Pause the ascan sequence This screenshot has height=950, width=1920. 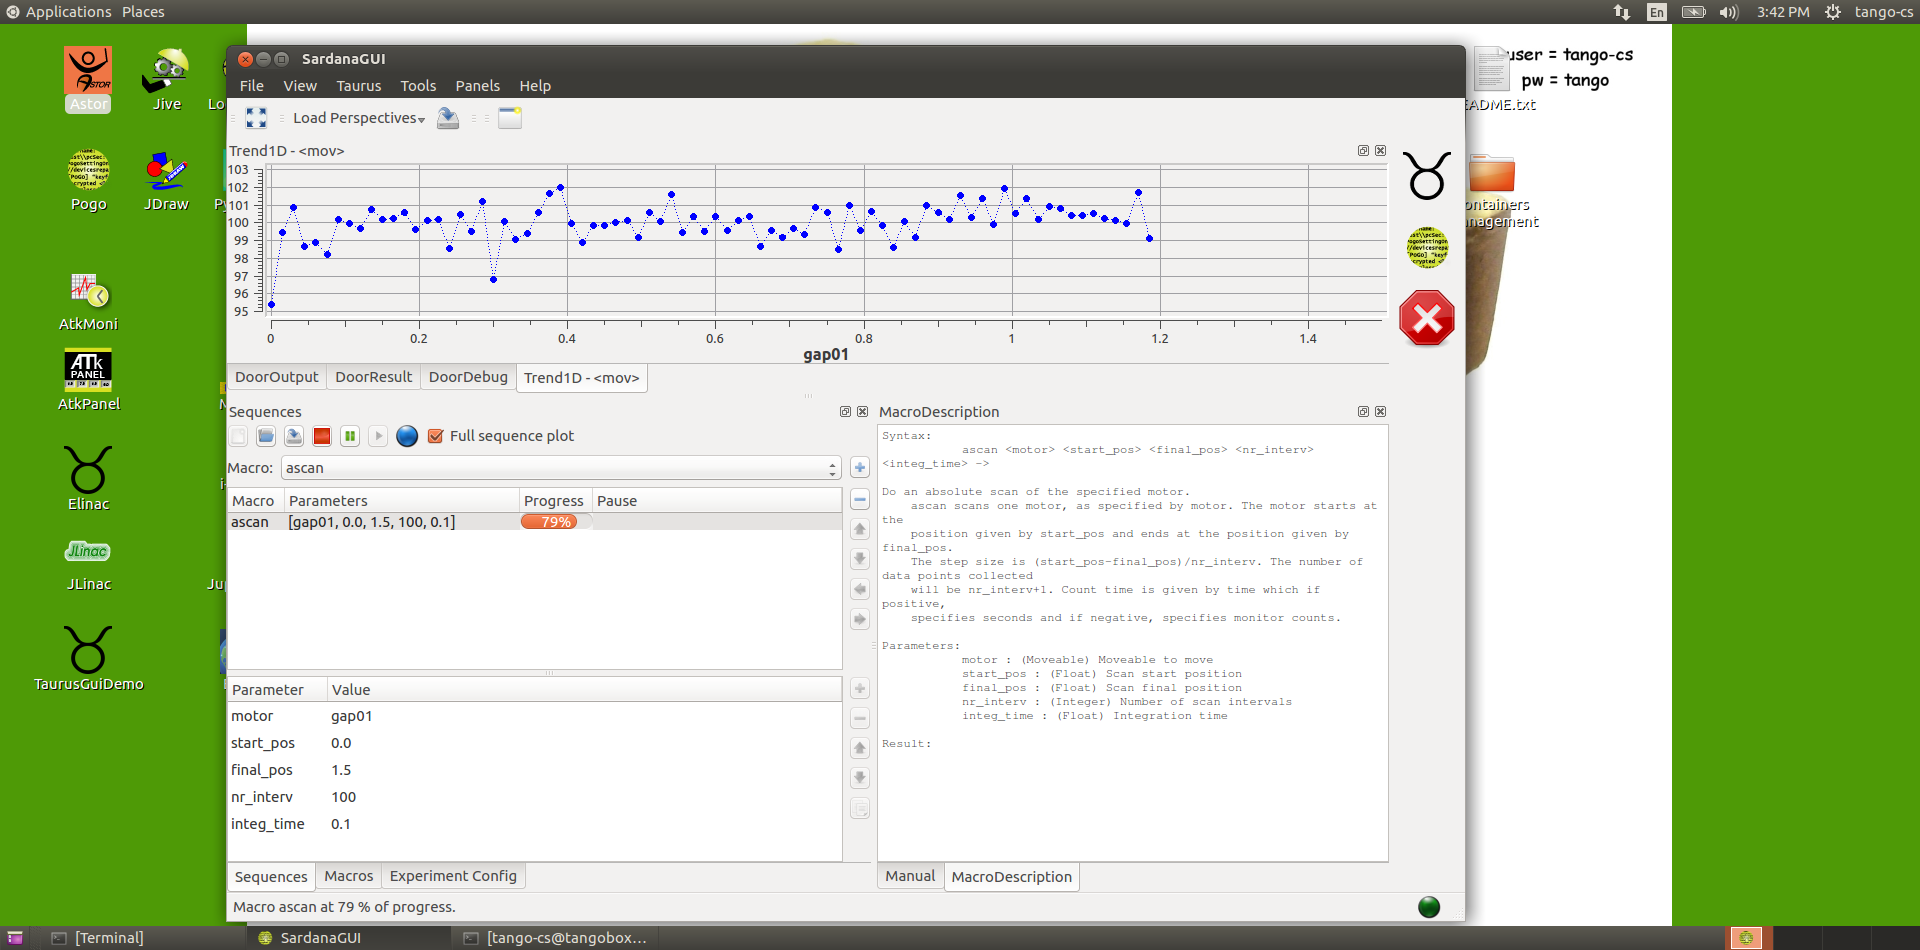point(350,436)
